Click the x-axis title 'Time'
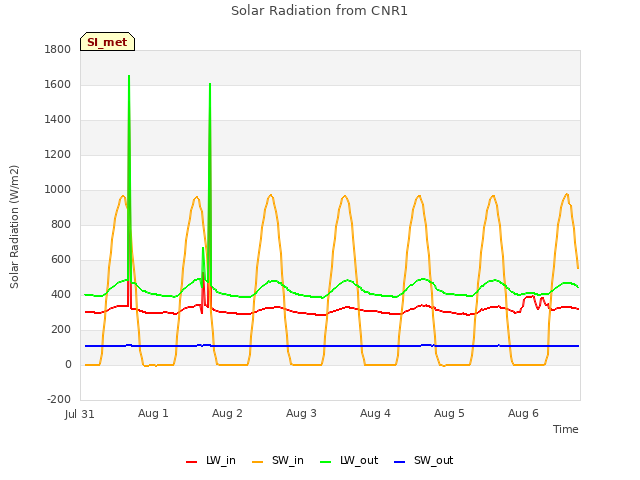The image size is (640, 480). (565, 429)
